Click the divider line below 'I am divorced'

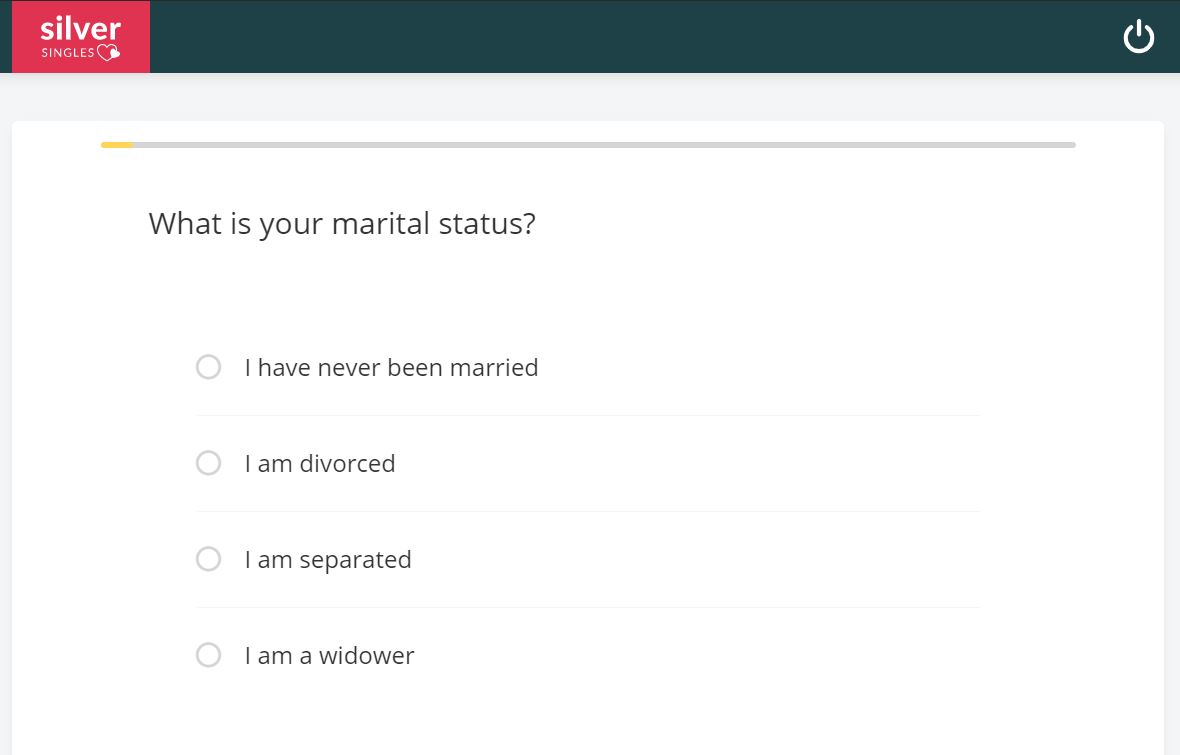[588, 511]
